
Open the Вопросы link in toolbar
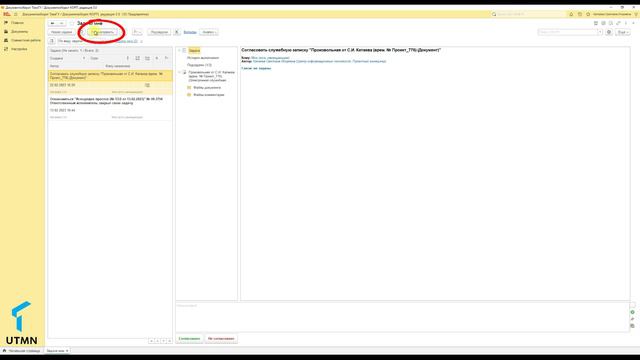coord(190,32)
